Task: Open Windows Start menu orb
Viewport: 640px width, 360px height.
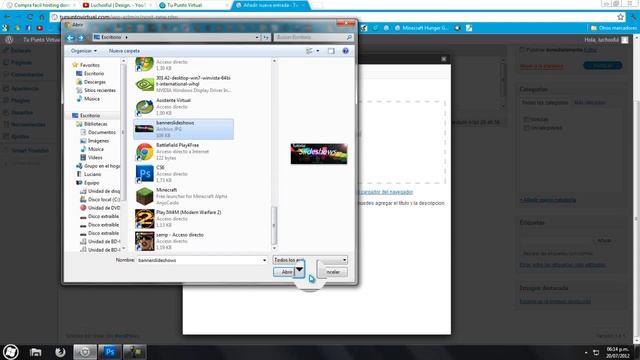Action: tap(11, 352)
